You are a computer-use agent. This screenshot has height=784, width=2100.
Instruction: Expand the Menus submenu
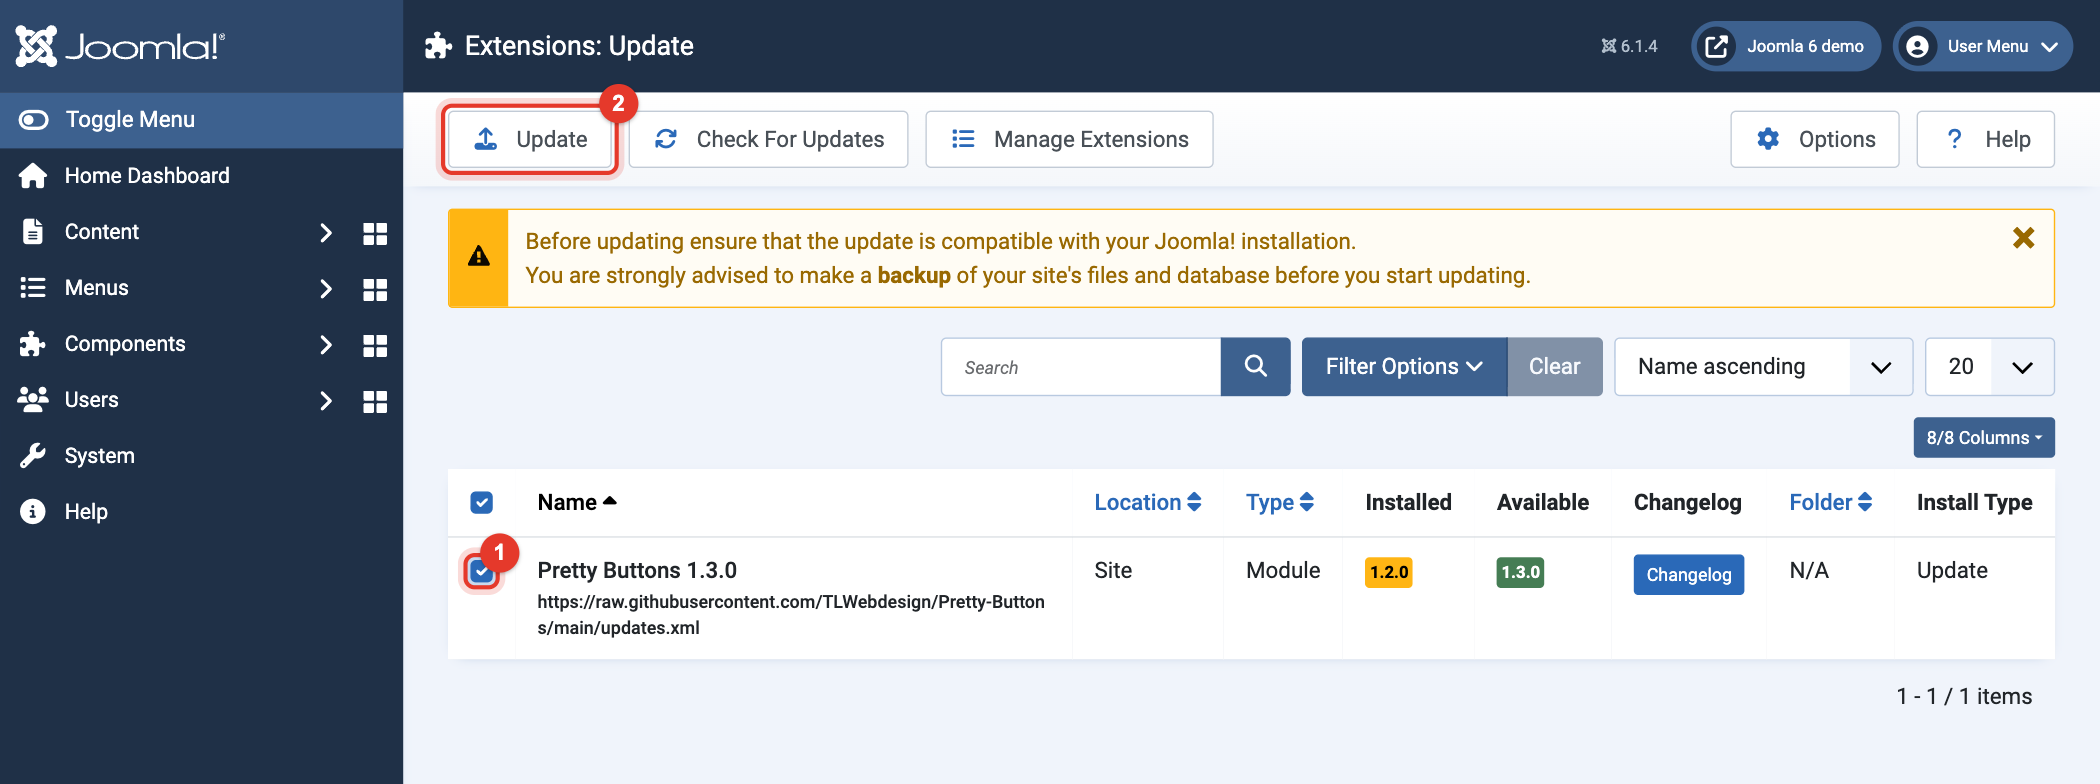pyautogui.click(x=325, y=289)
